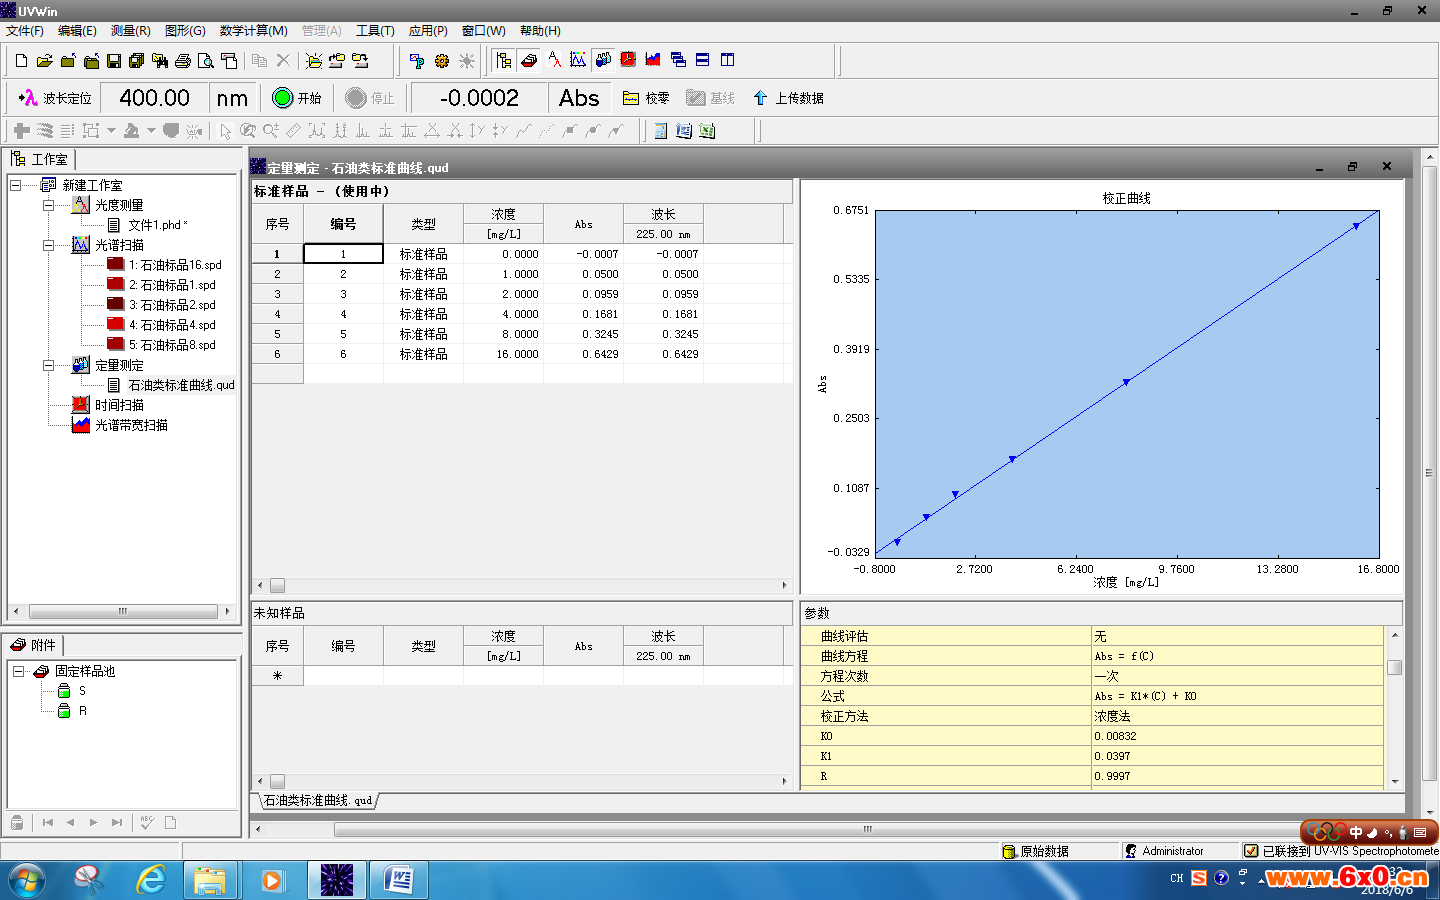Click the 400.00 wavelength value field
The height and width of the screenshot is (900, 1440).
coord(154,98)
